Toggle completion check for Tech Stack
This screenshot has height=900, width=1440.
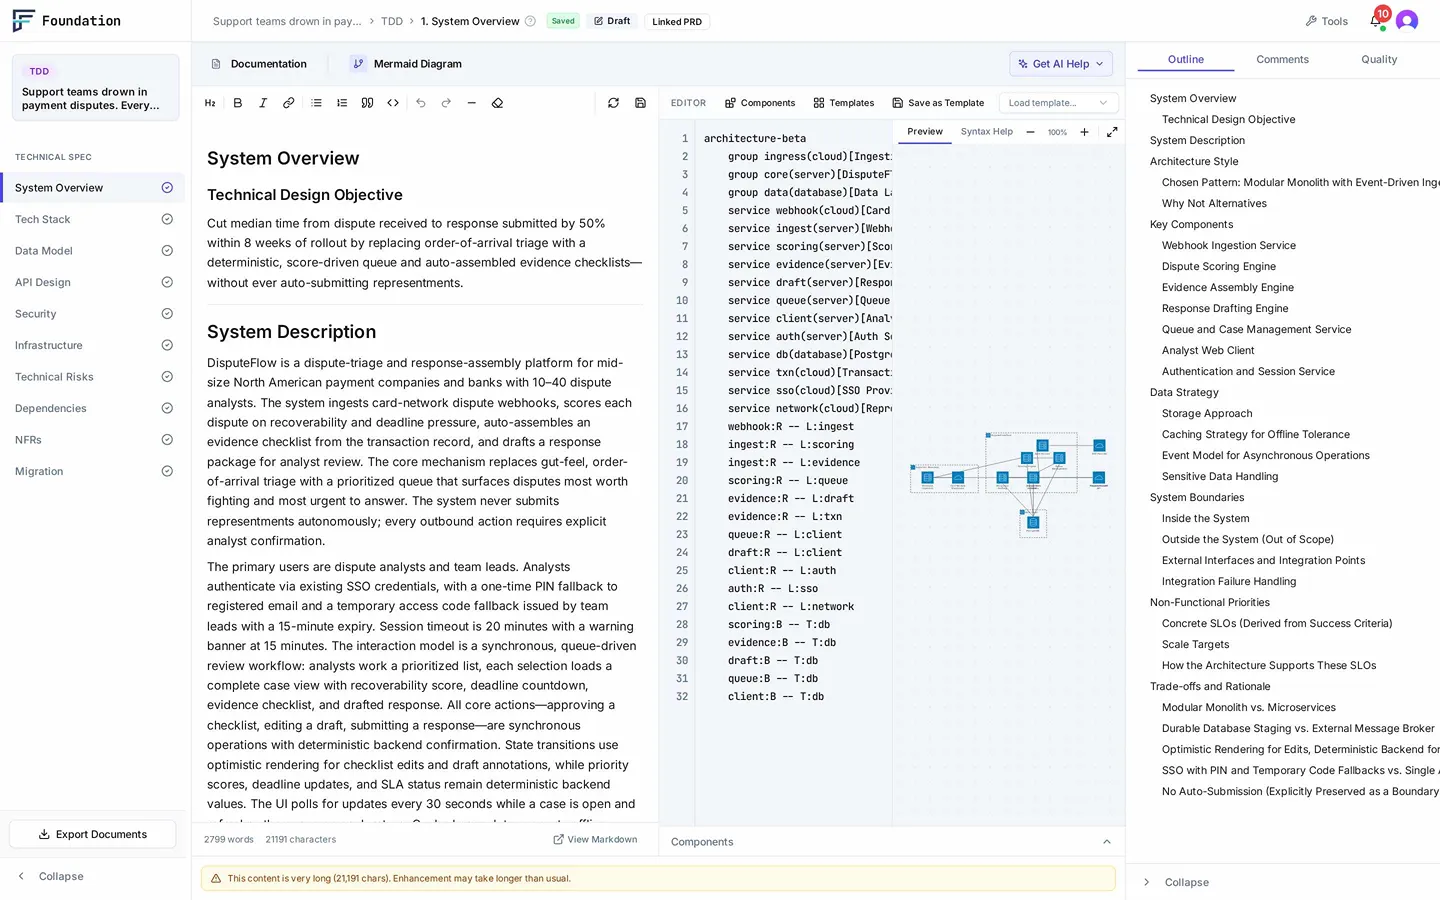coord(167,219)
